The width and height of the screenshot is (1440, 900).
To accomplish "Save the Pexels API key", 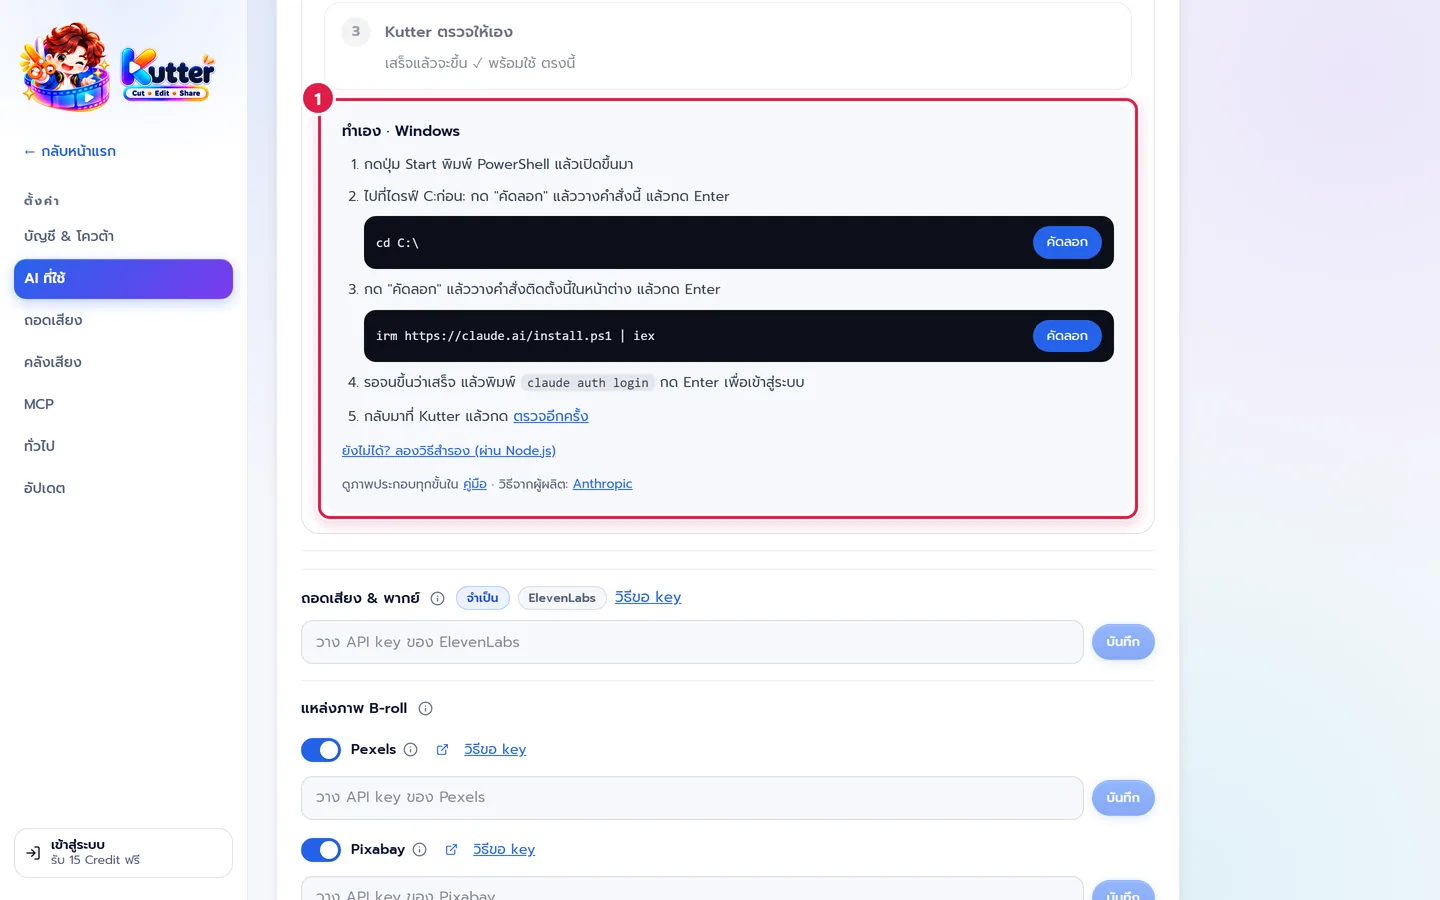I will (1123, 798).
